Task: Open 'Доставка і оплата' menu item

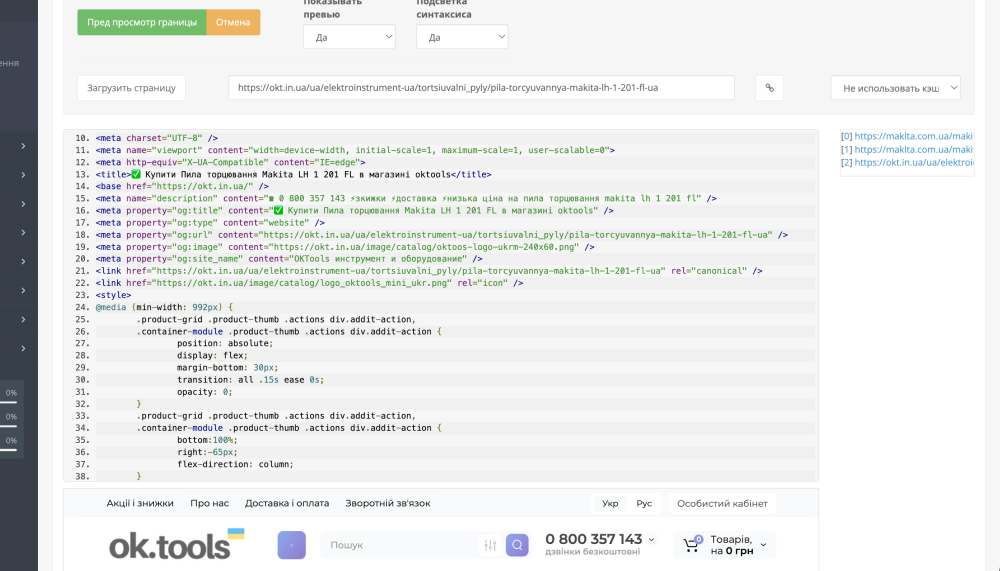Action: pos(287,503)
